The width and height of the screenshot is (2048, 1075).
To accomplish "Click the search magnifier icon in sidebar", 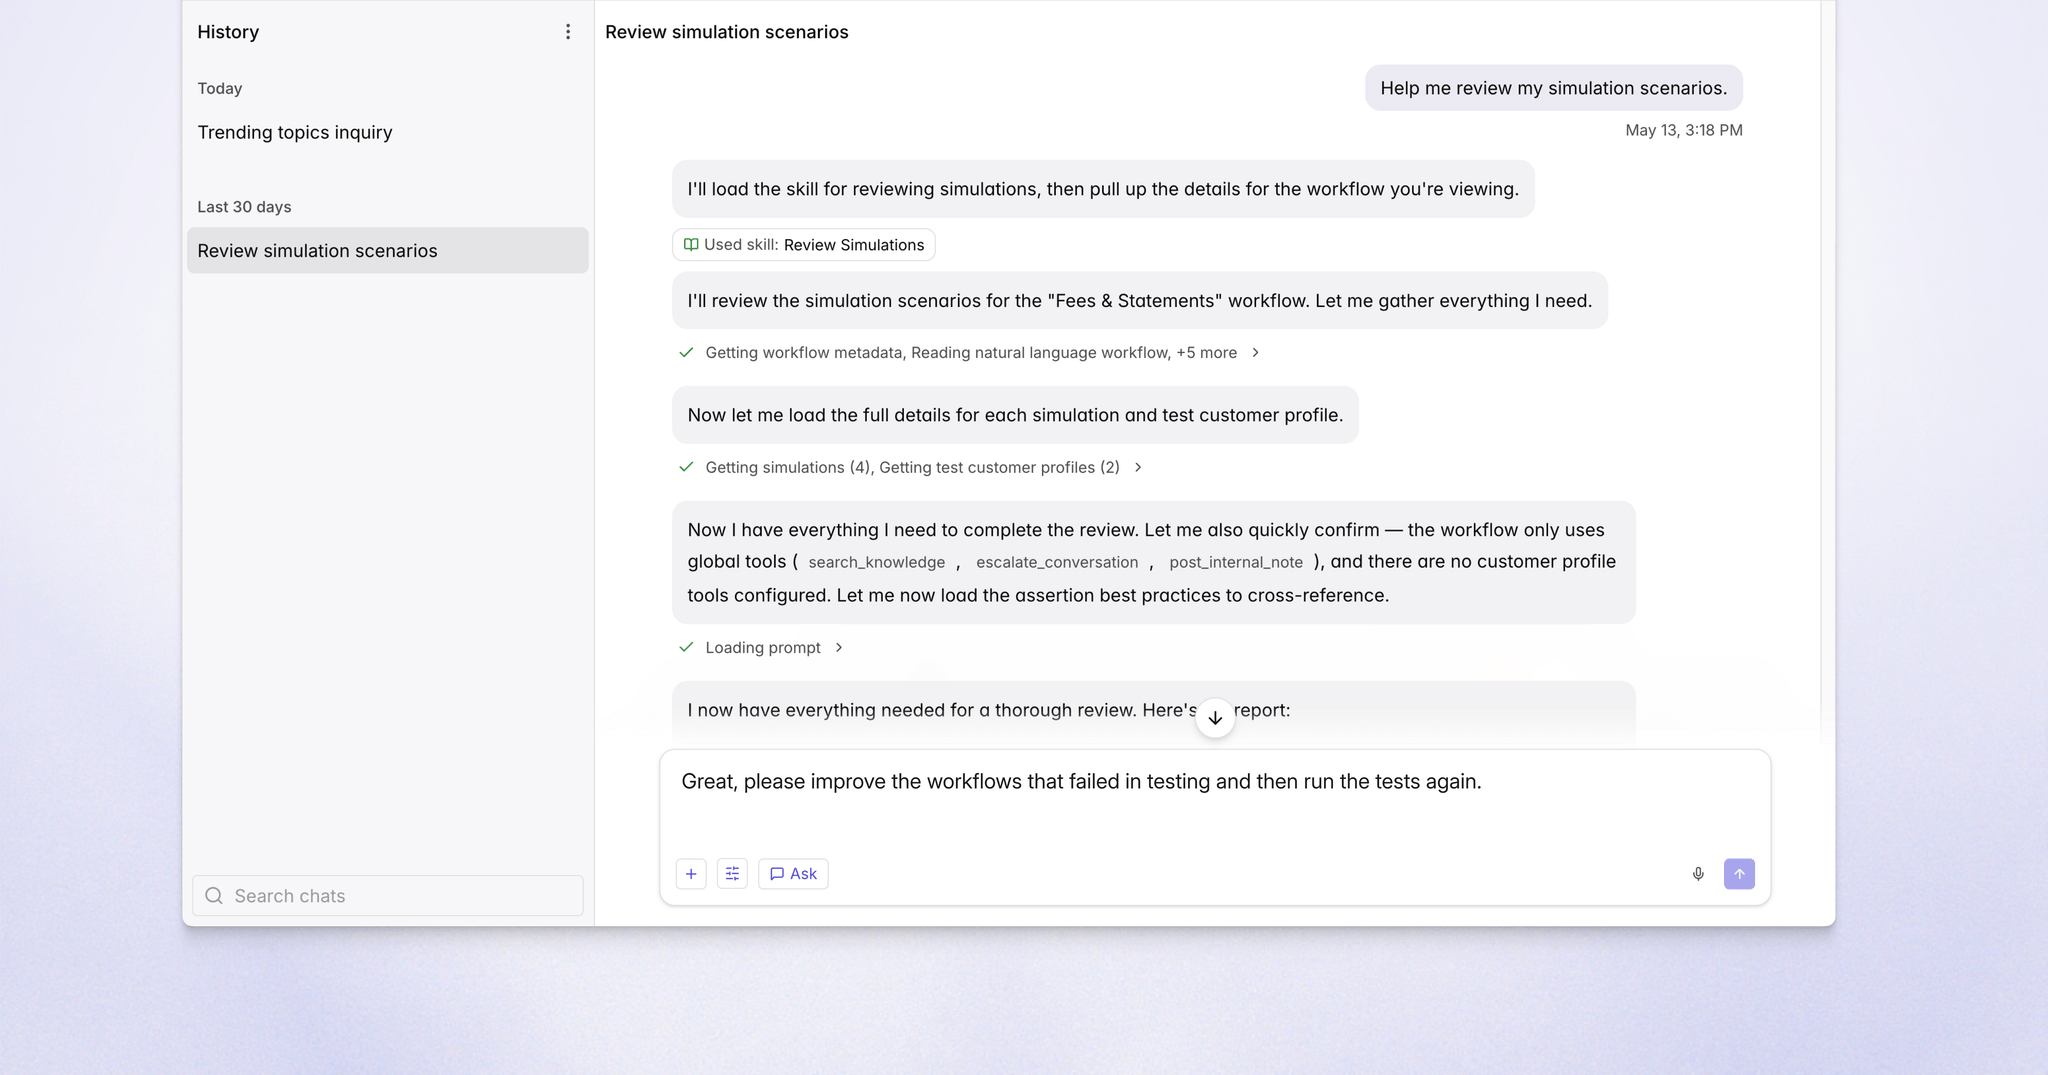I will 214,896.
